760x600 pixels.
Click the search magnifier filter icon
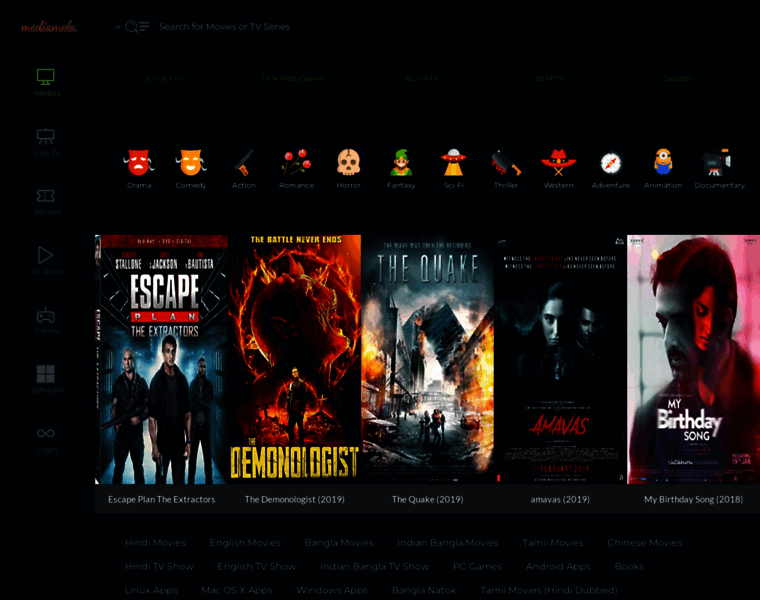point(137,27)
